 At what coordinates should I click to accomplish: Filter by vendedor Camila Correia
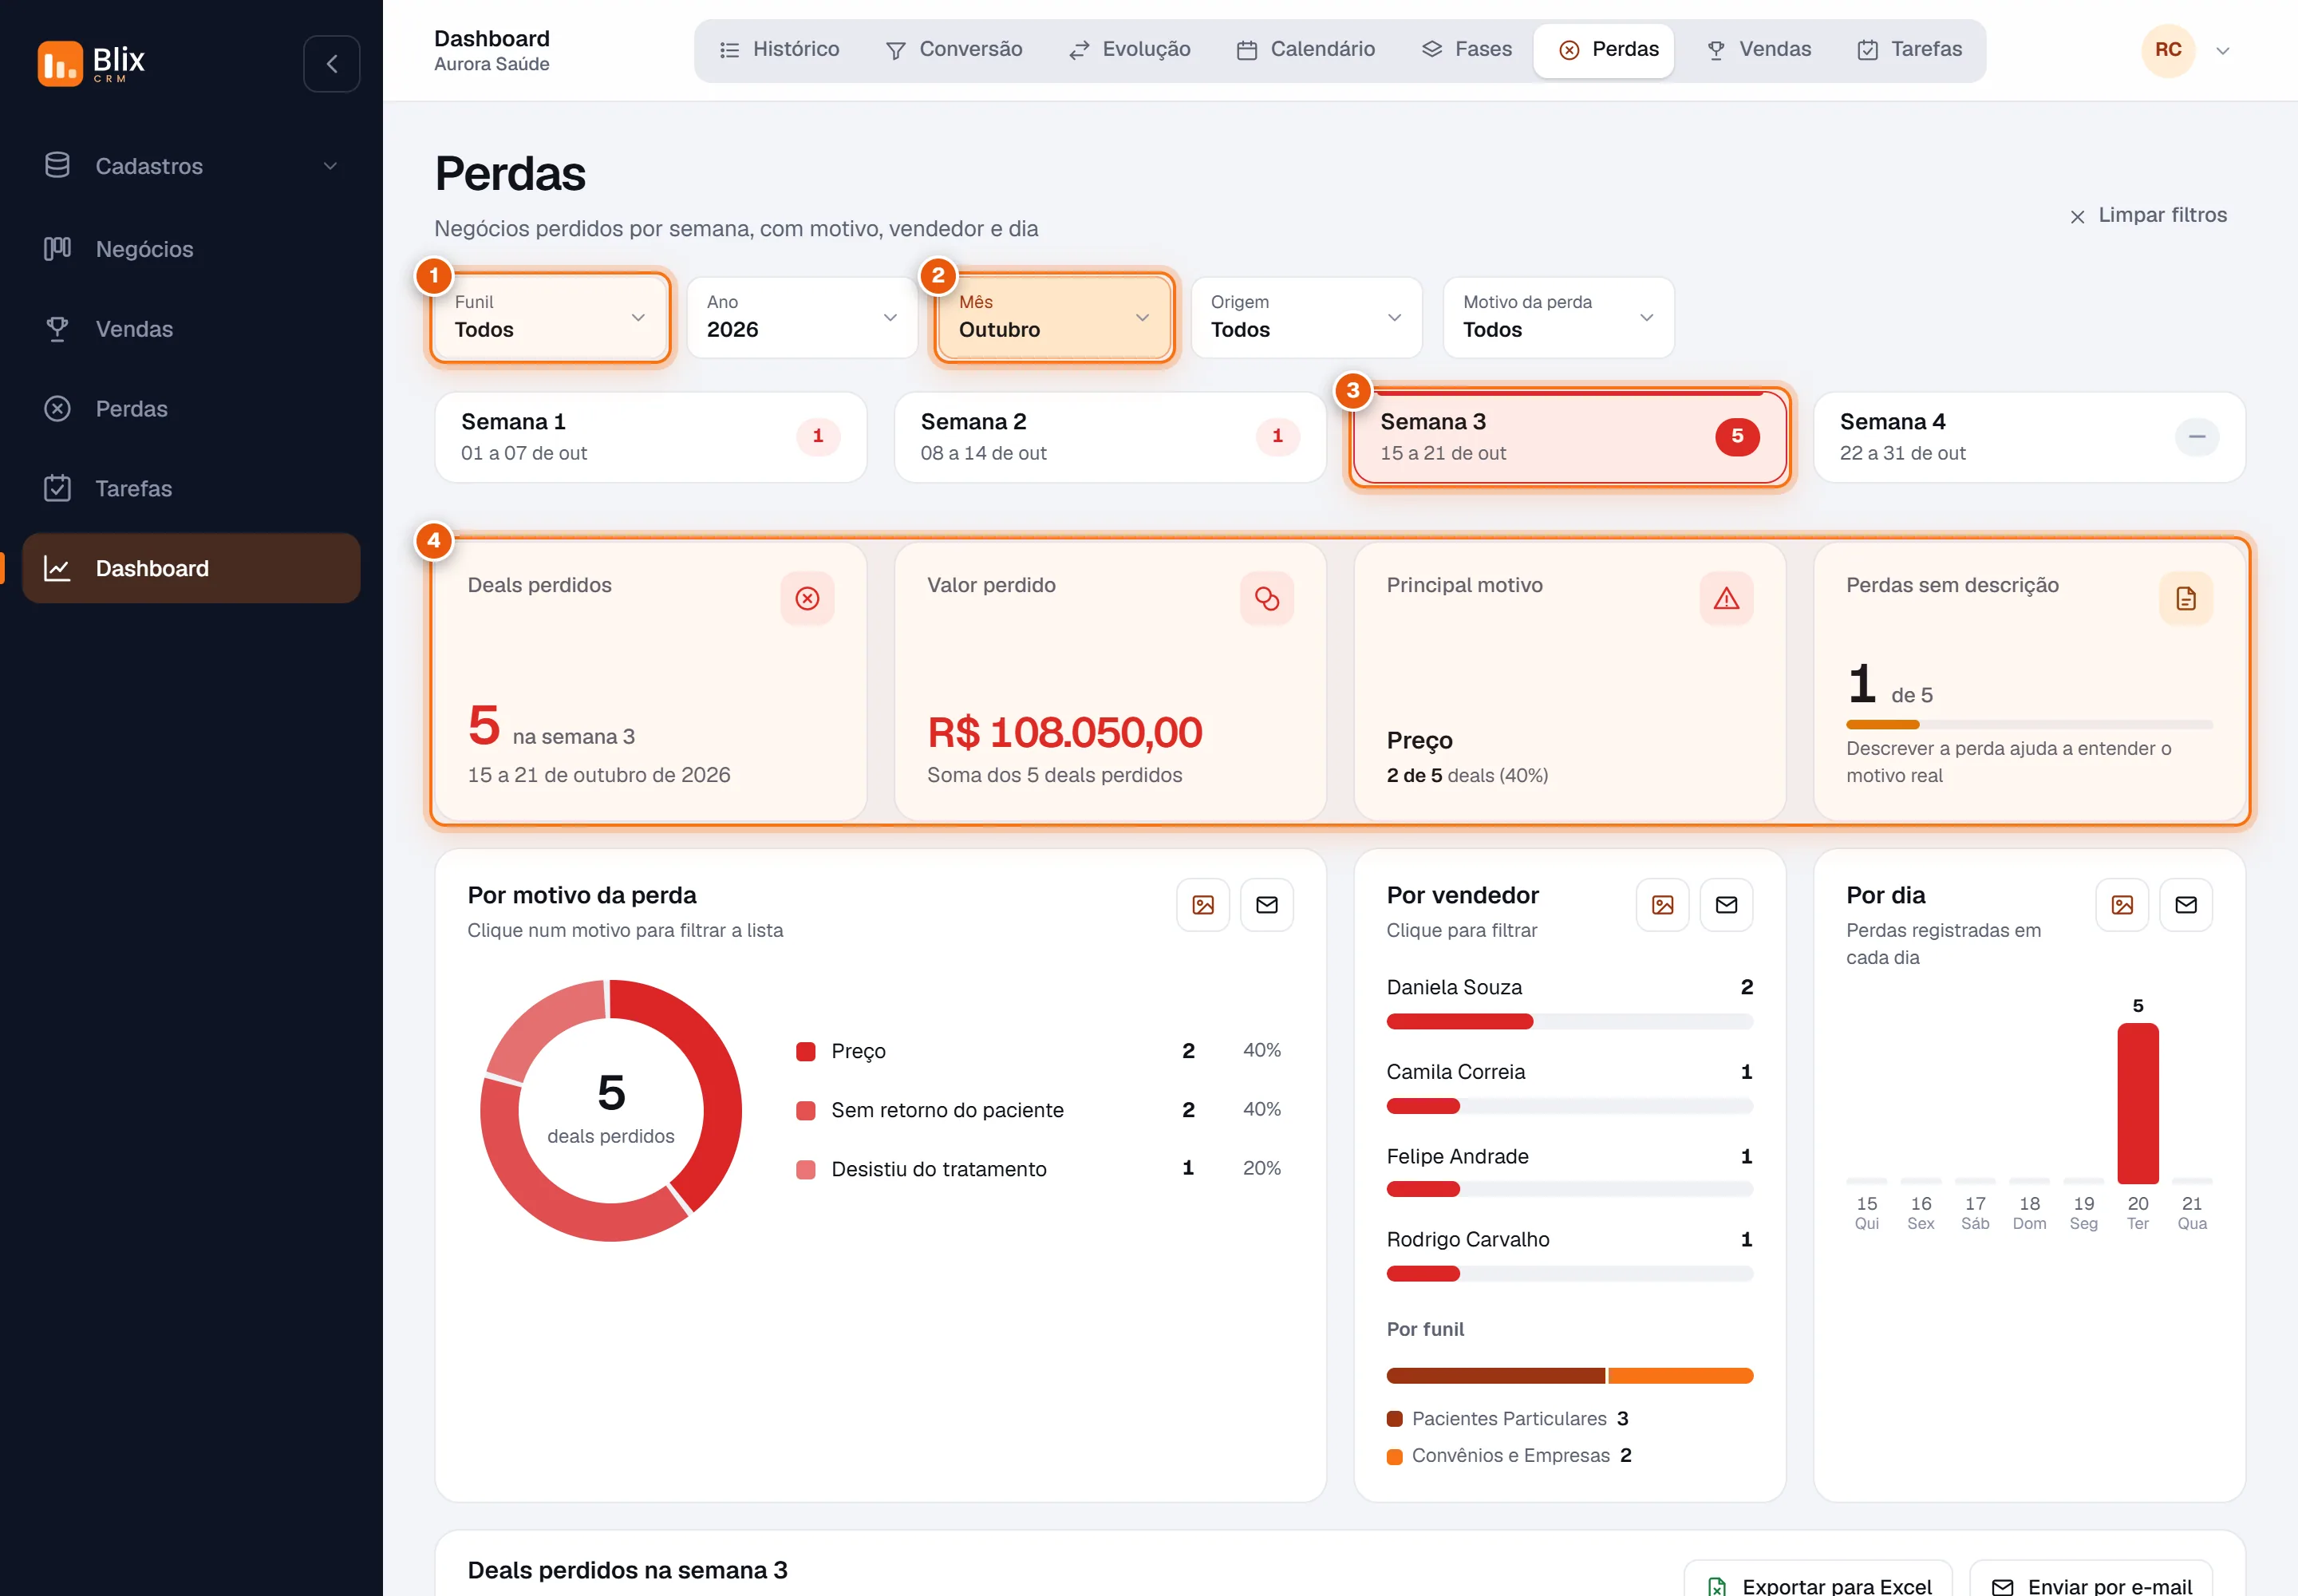1570,1087
